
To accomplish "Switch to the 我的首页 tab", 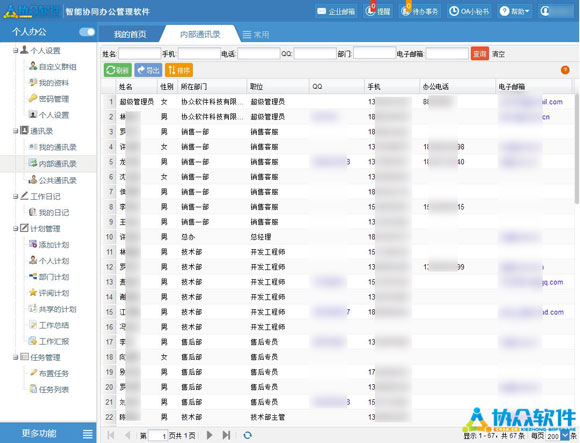I will [x=130, y=34].
